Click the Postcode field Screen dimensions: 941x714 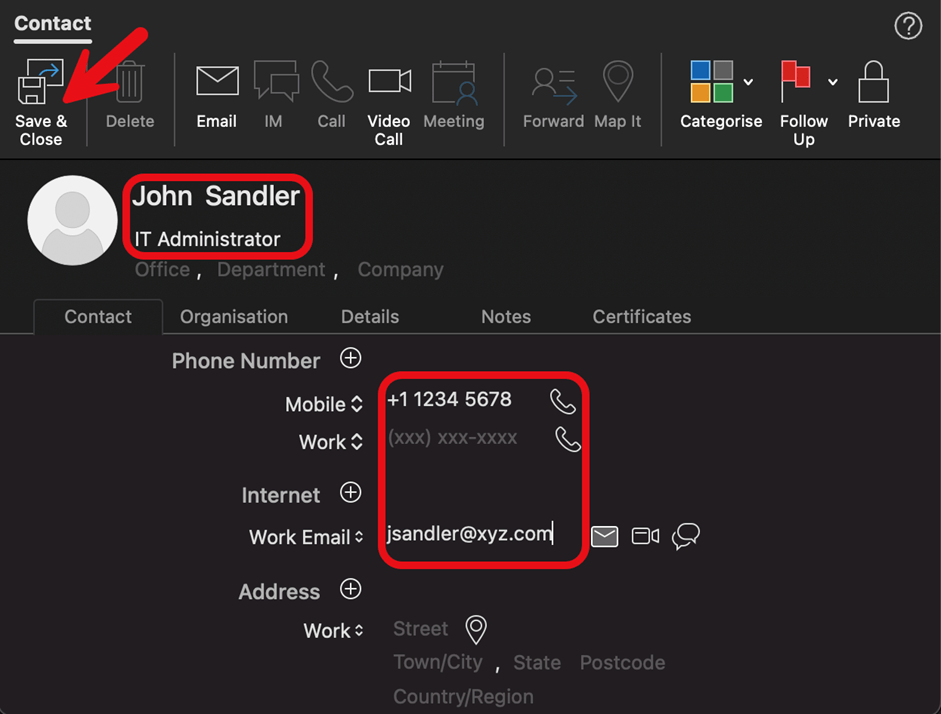(x=622, y=662)
